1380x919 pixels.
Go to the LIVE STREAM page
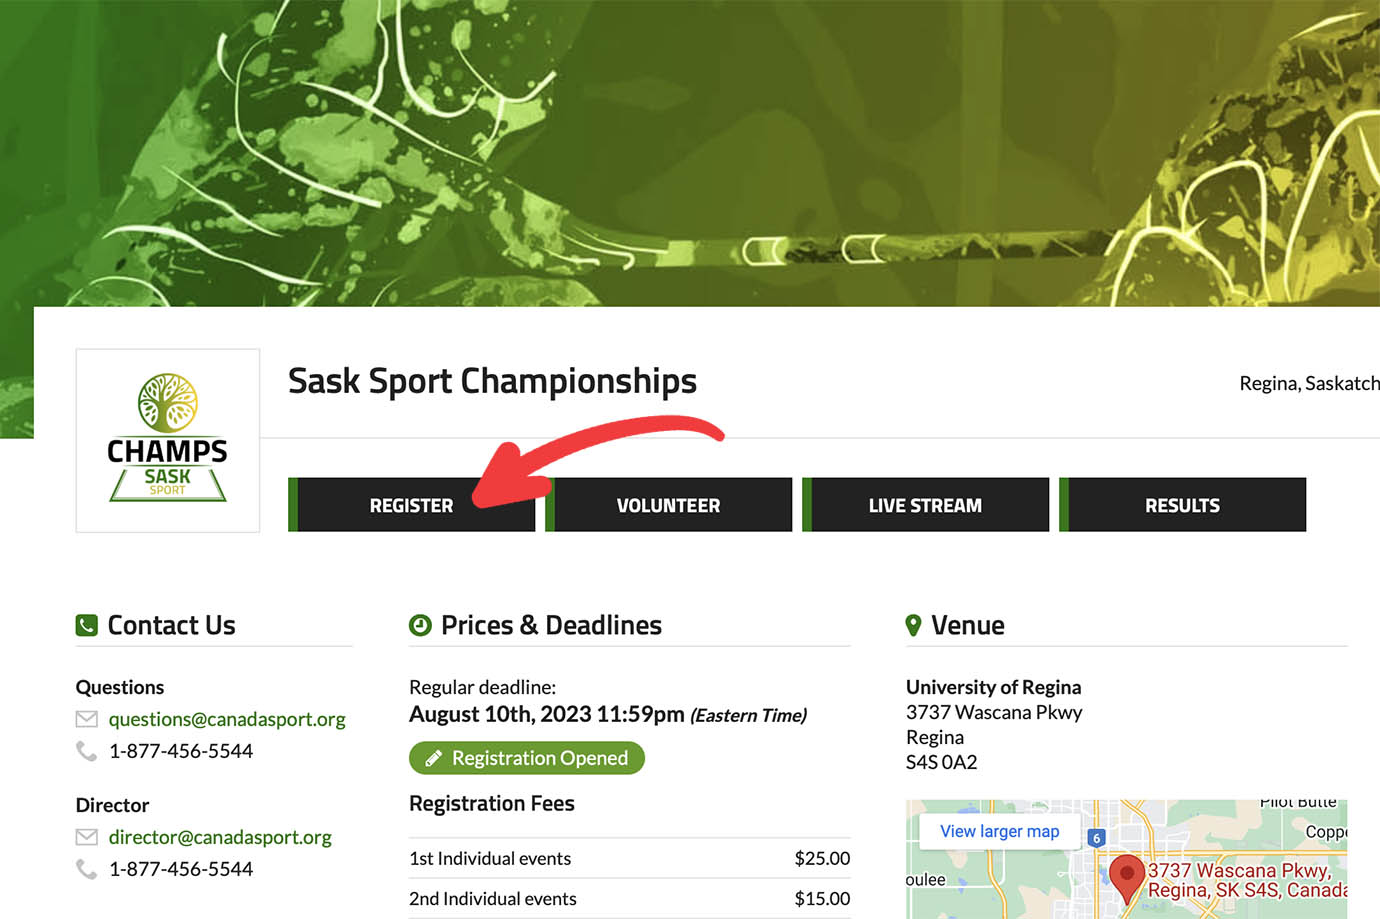925,505
